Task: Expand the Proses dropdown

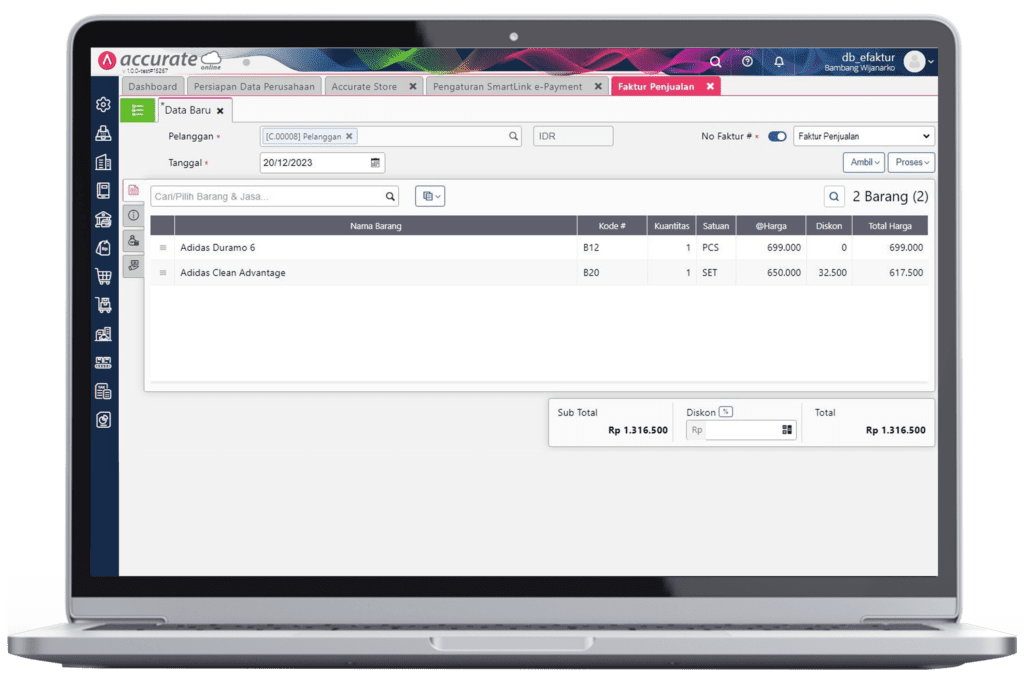Action: click(x=911, y=162)
